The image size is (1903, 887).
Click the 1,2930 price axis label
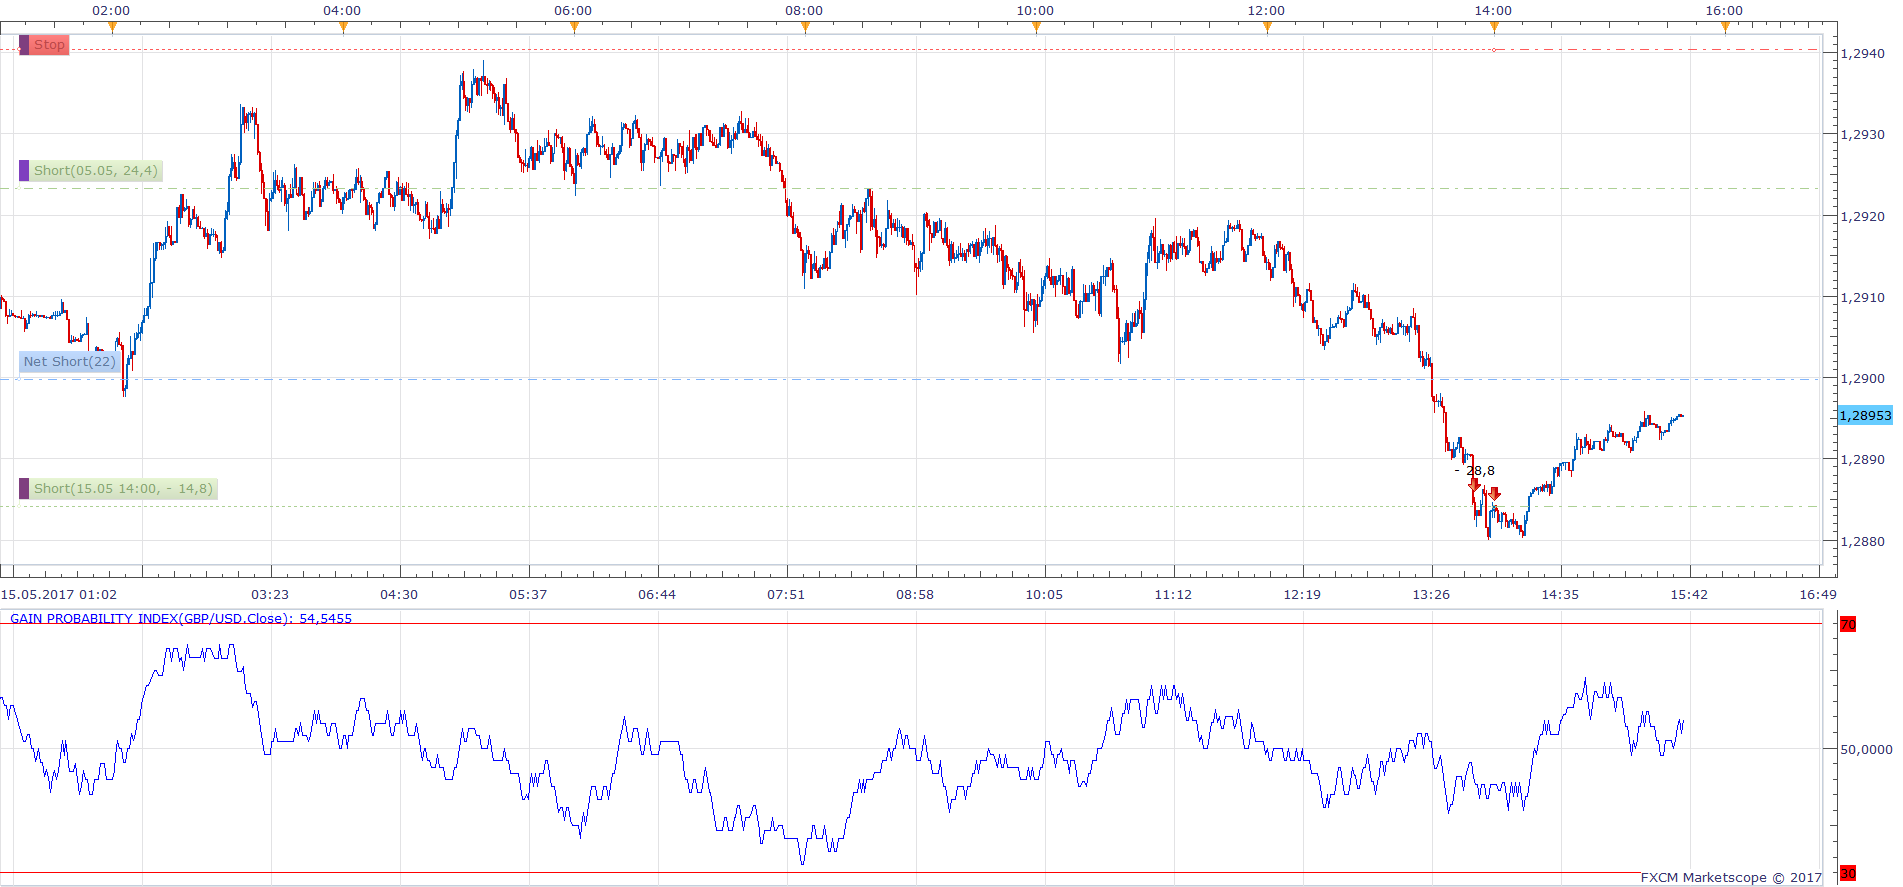pyautogui.click(x=1862, y=135)
